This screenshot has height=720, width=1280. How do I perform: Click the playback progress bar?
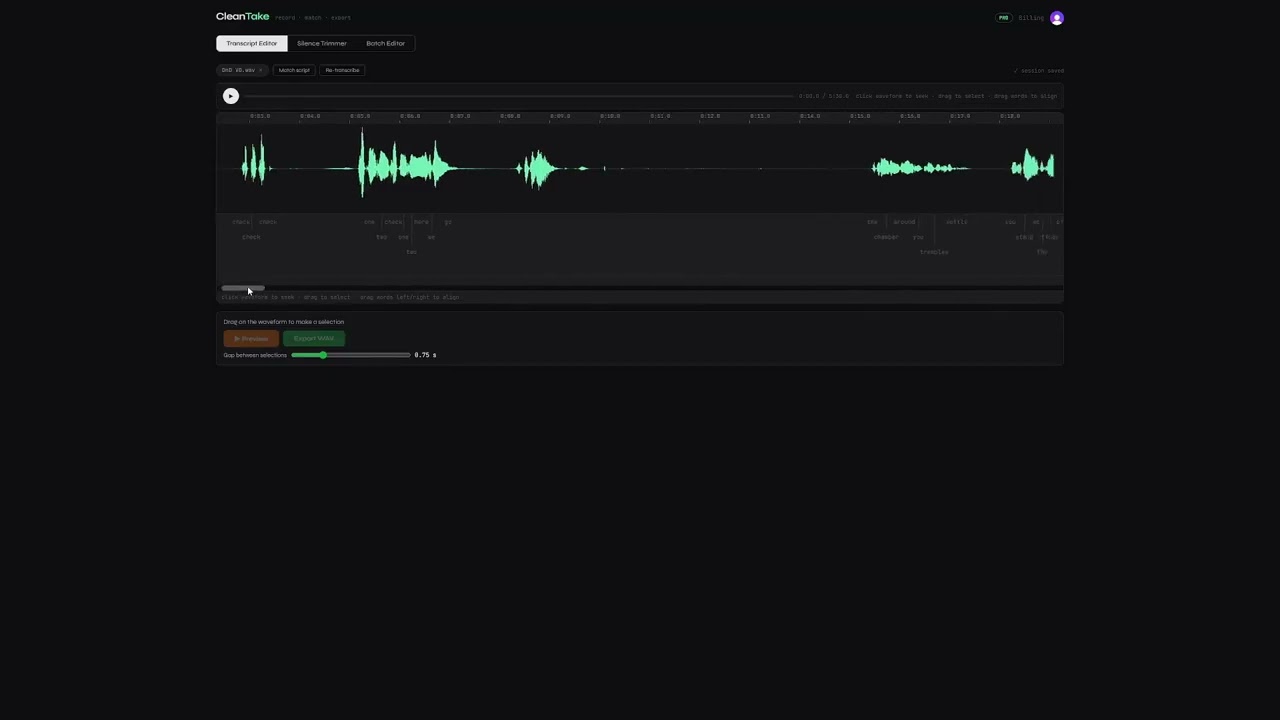pos(519,96)
